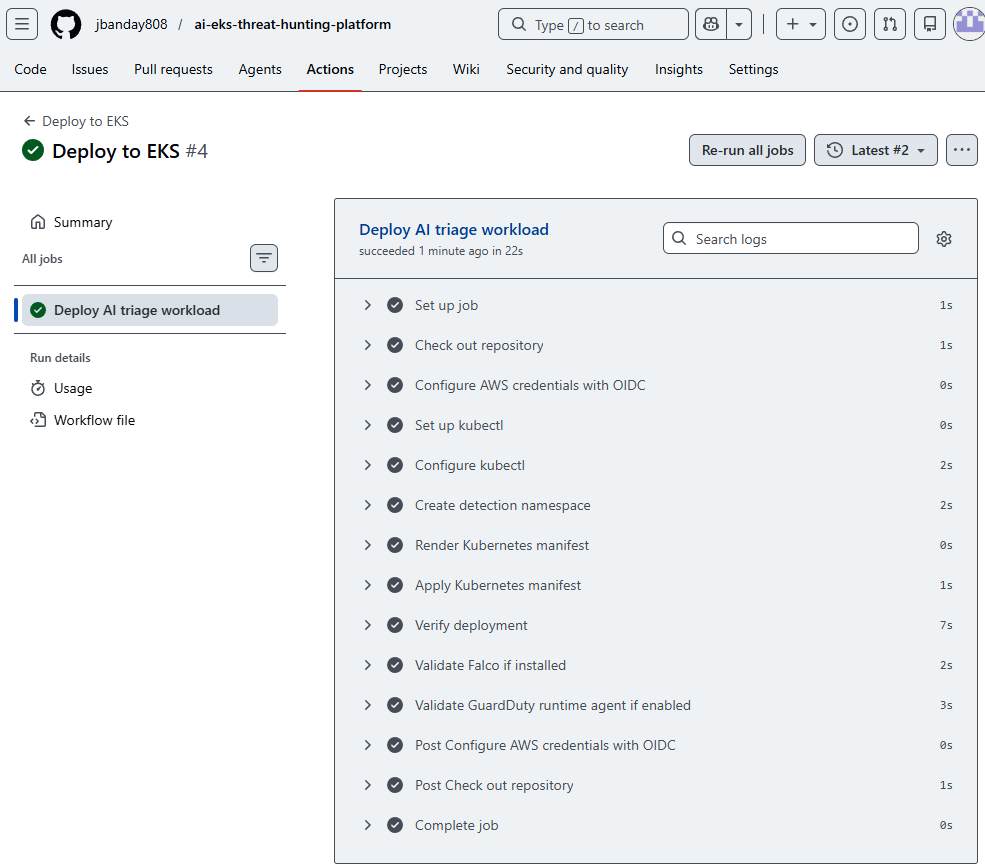This screenshot has width=985, height=867.
Task: Expand Validate GuardDuty runtime agent step
Action: coord(656,705)
